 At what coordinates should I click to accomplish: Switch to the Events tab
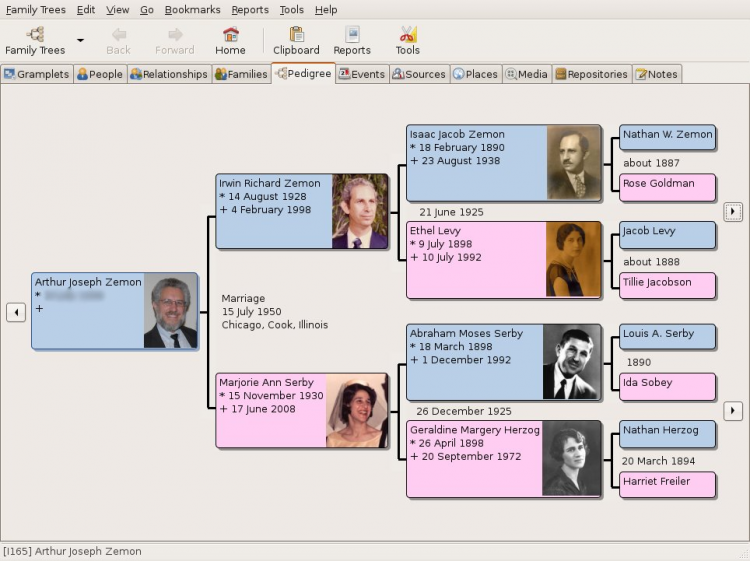pos(361,74)
